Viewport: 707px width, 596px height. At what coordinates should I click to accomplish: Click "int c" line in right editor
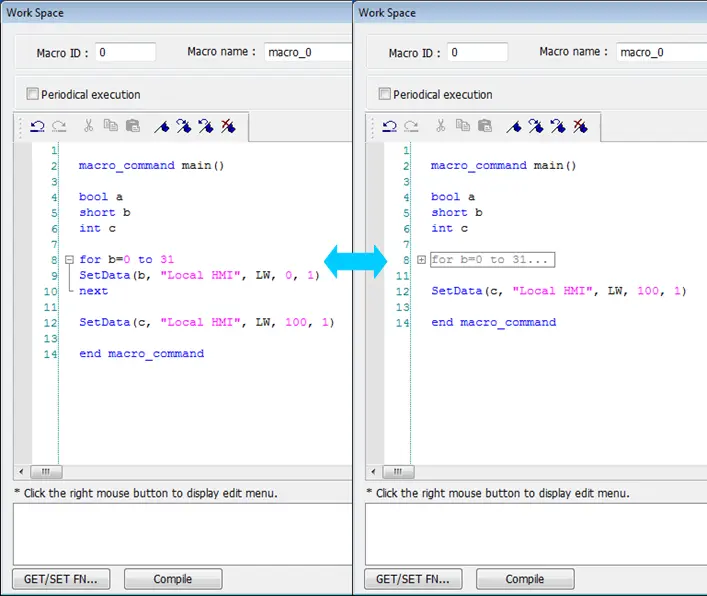click(450, 228)
